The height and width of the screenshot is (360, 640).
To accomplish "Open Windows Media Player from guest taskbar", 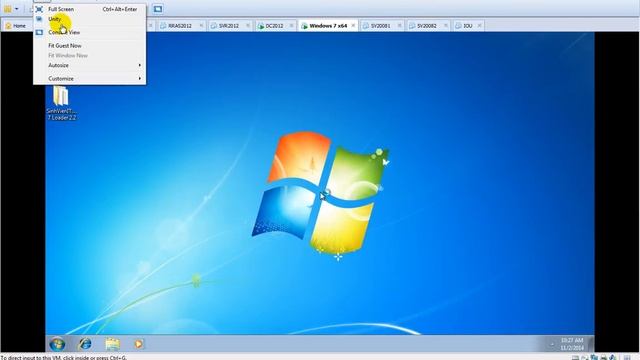I will pos(139,344).
